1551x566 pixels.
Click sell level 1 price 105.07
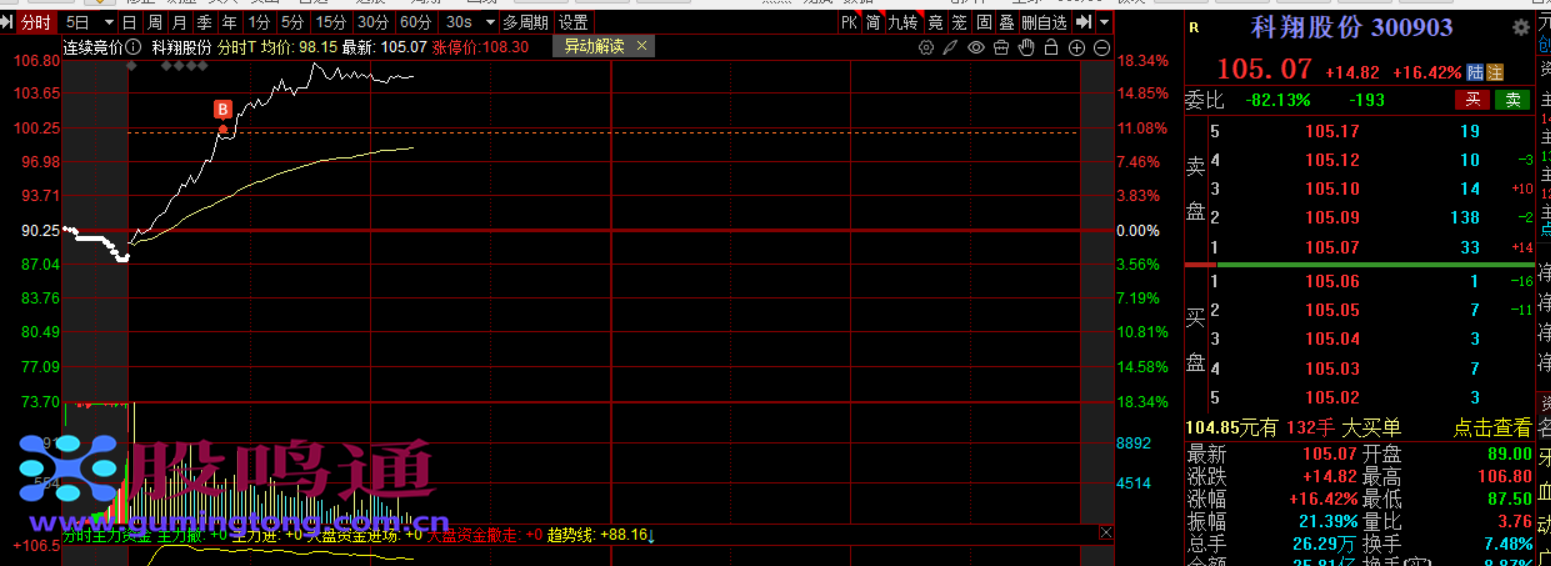1332,247
